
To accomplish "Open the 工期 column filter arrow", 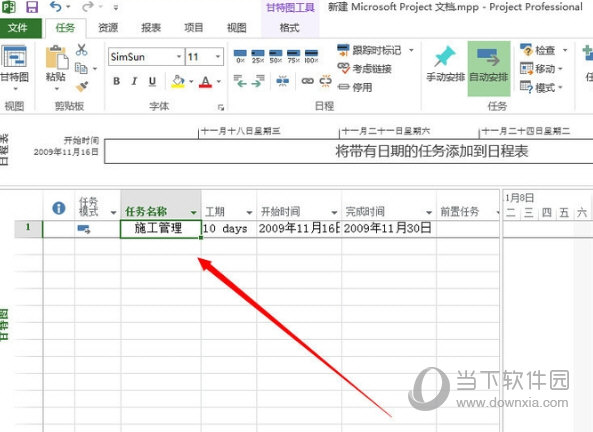I will 249,212.
